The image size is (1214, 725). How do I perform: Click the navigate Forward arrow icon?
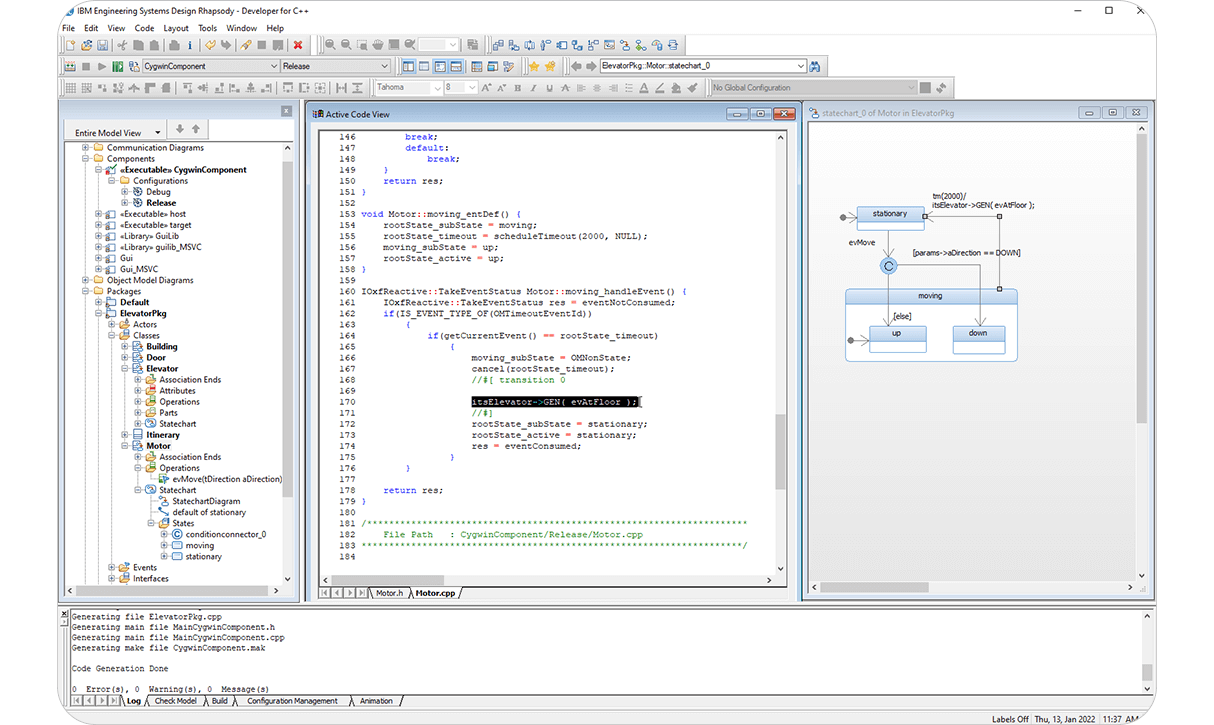pos(591,66)
